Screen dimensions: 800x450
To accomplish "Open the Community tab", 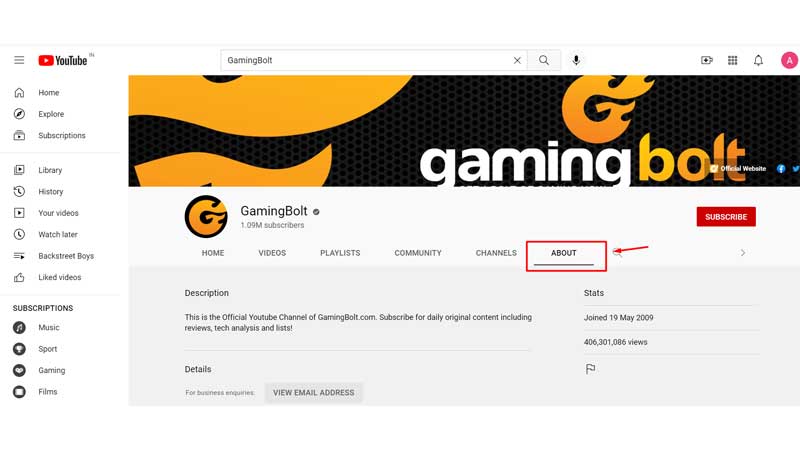I will [418, 253].
